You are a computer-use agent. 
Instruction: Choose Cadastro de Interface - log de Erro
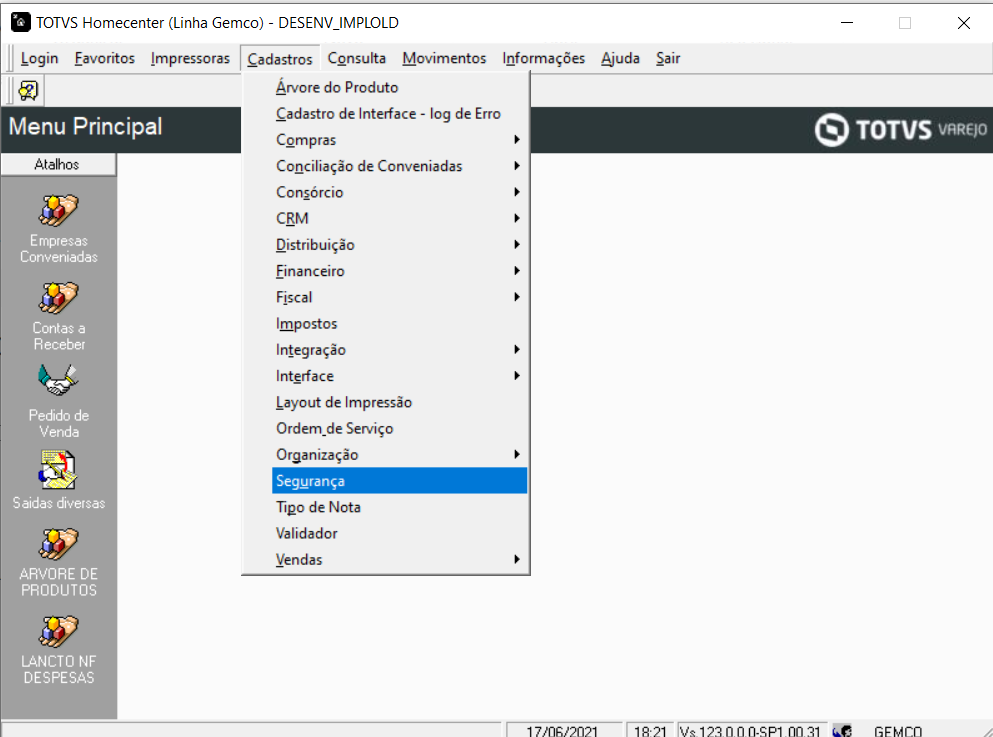[400, 114]
